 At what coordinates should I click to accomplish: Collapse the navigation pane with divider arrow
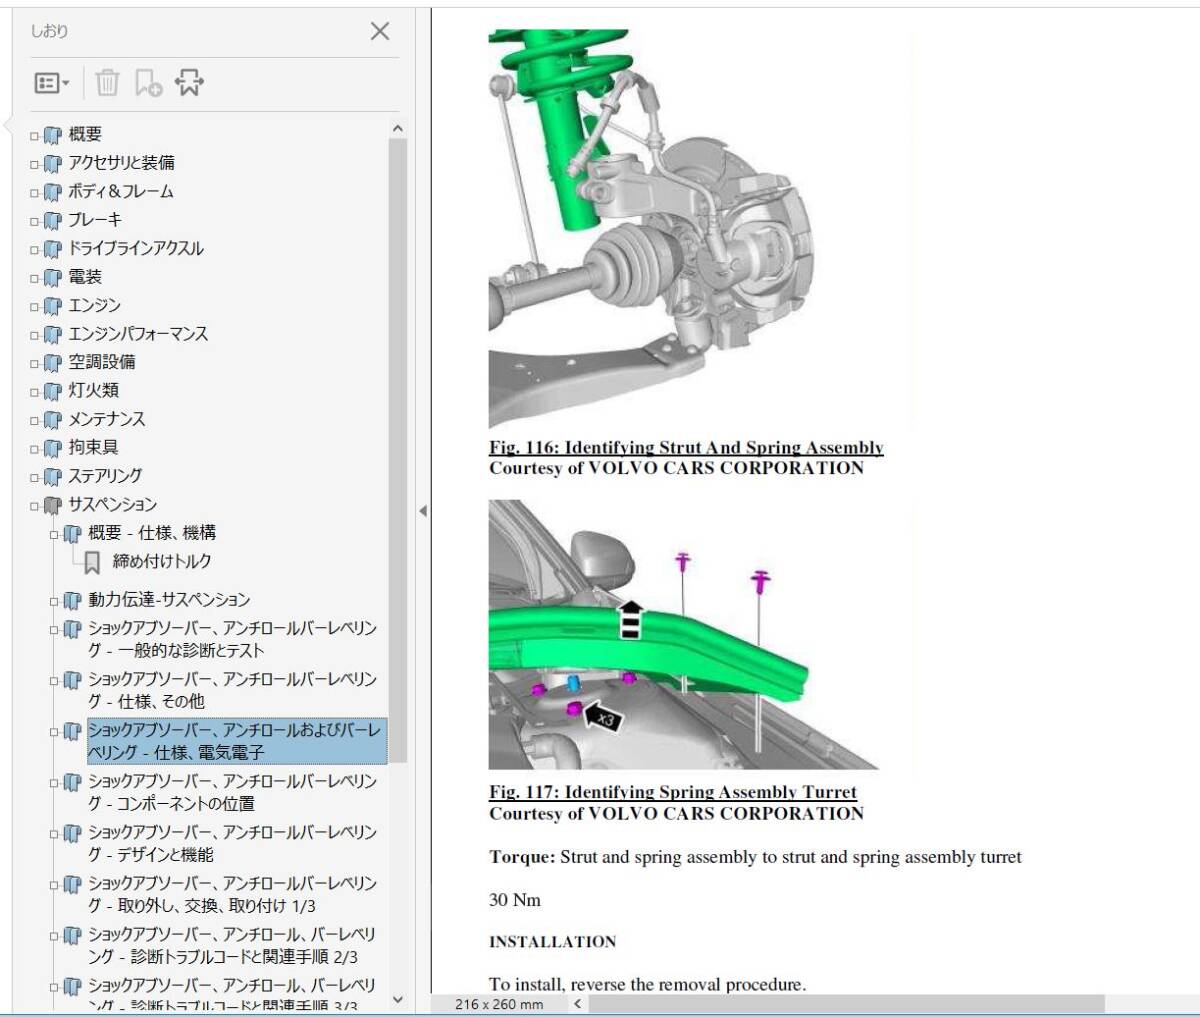(x=422, y=511)
